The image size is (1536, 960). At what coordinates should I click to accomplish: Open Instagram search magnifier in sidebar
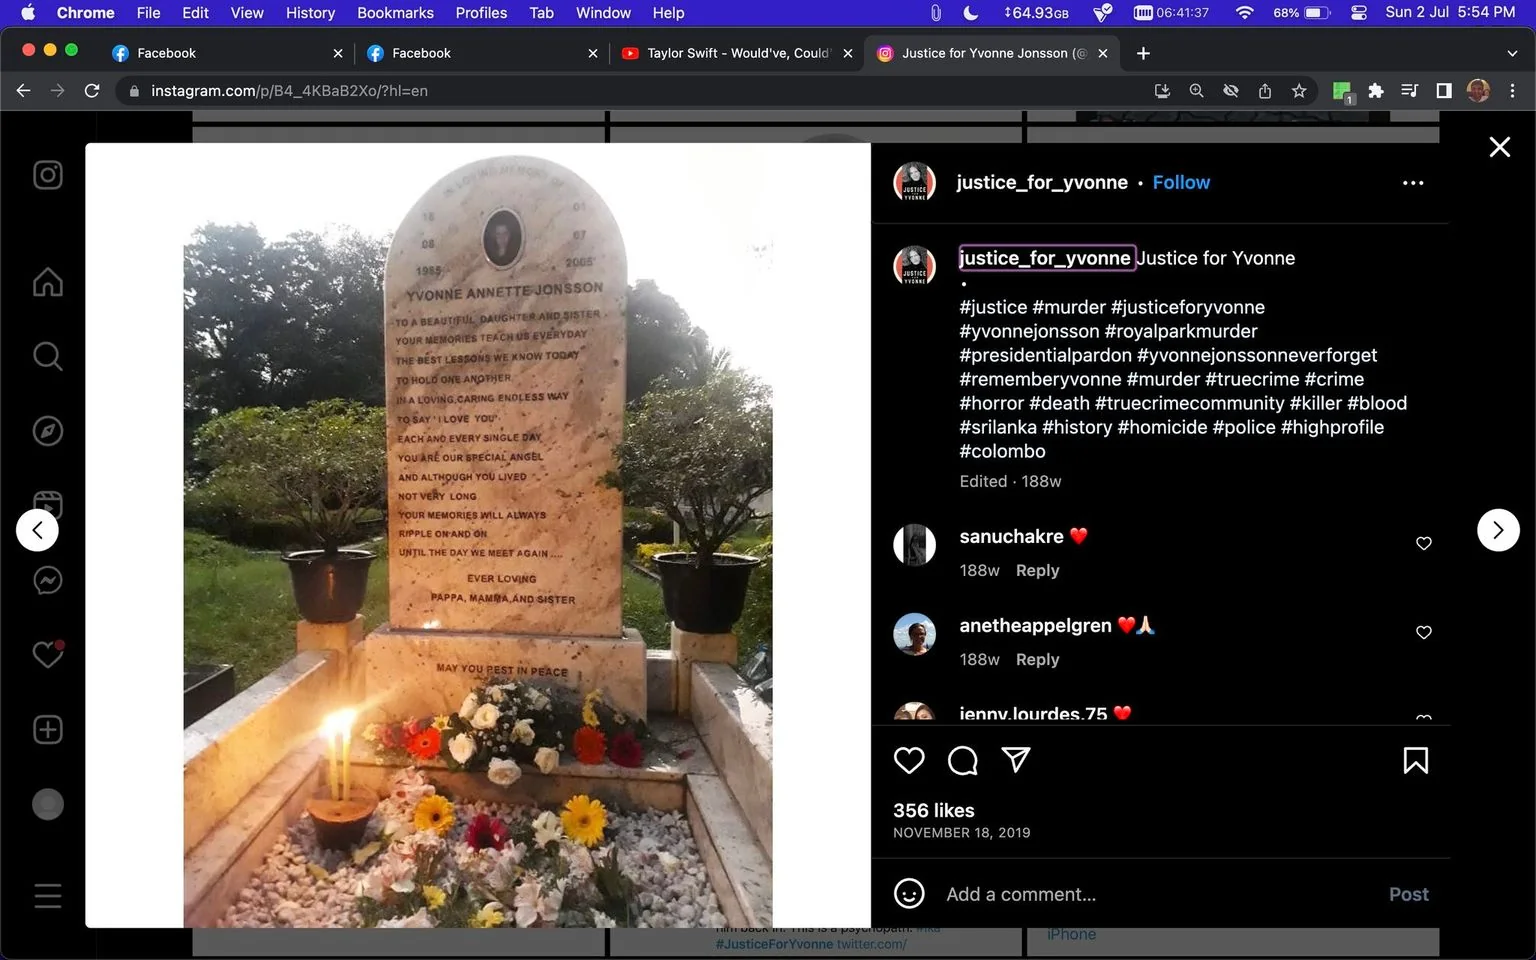coord(48,356)
